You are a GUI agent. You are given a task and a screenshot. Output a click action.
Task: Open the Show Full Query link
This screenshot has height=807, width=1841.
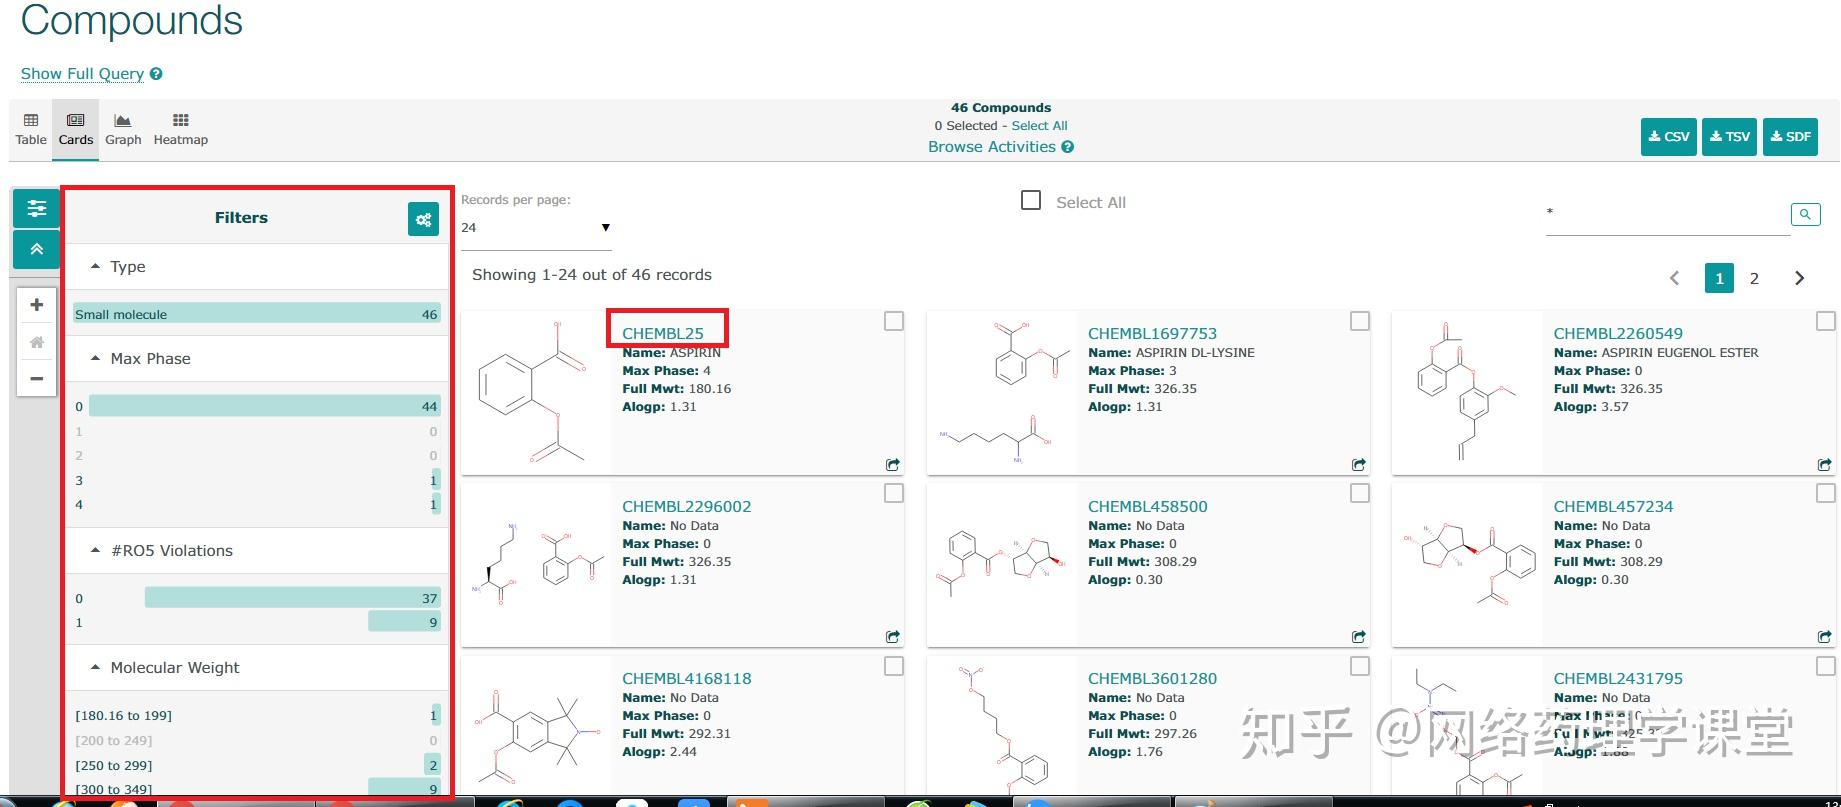[x=82, y=74]
